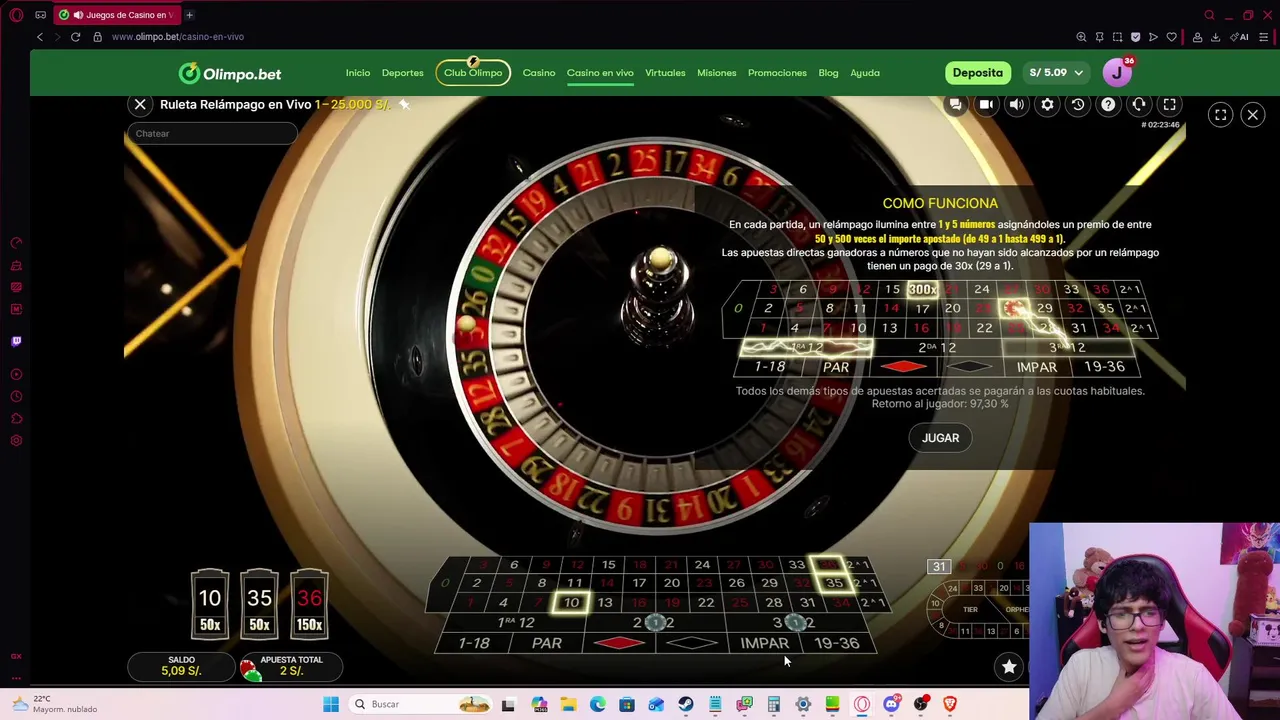
Task: Open Brave browser from the taskbar
Action: coord(950,704)
